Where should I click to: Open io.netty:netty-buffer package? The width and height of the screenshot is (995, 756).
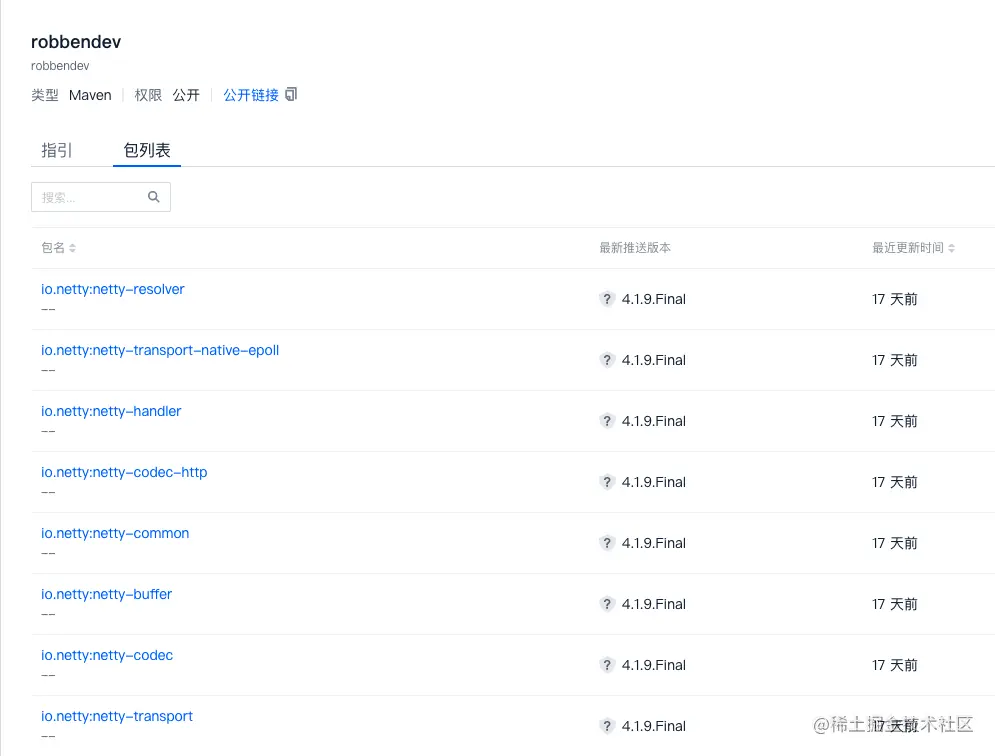tap(107, 594)
